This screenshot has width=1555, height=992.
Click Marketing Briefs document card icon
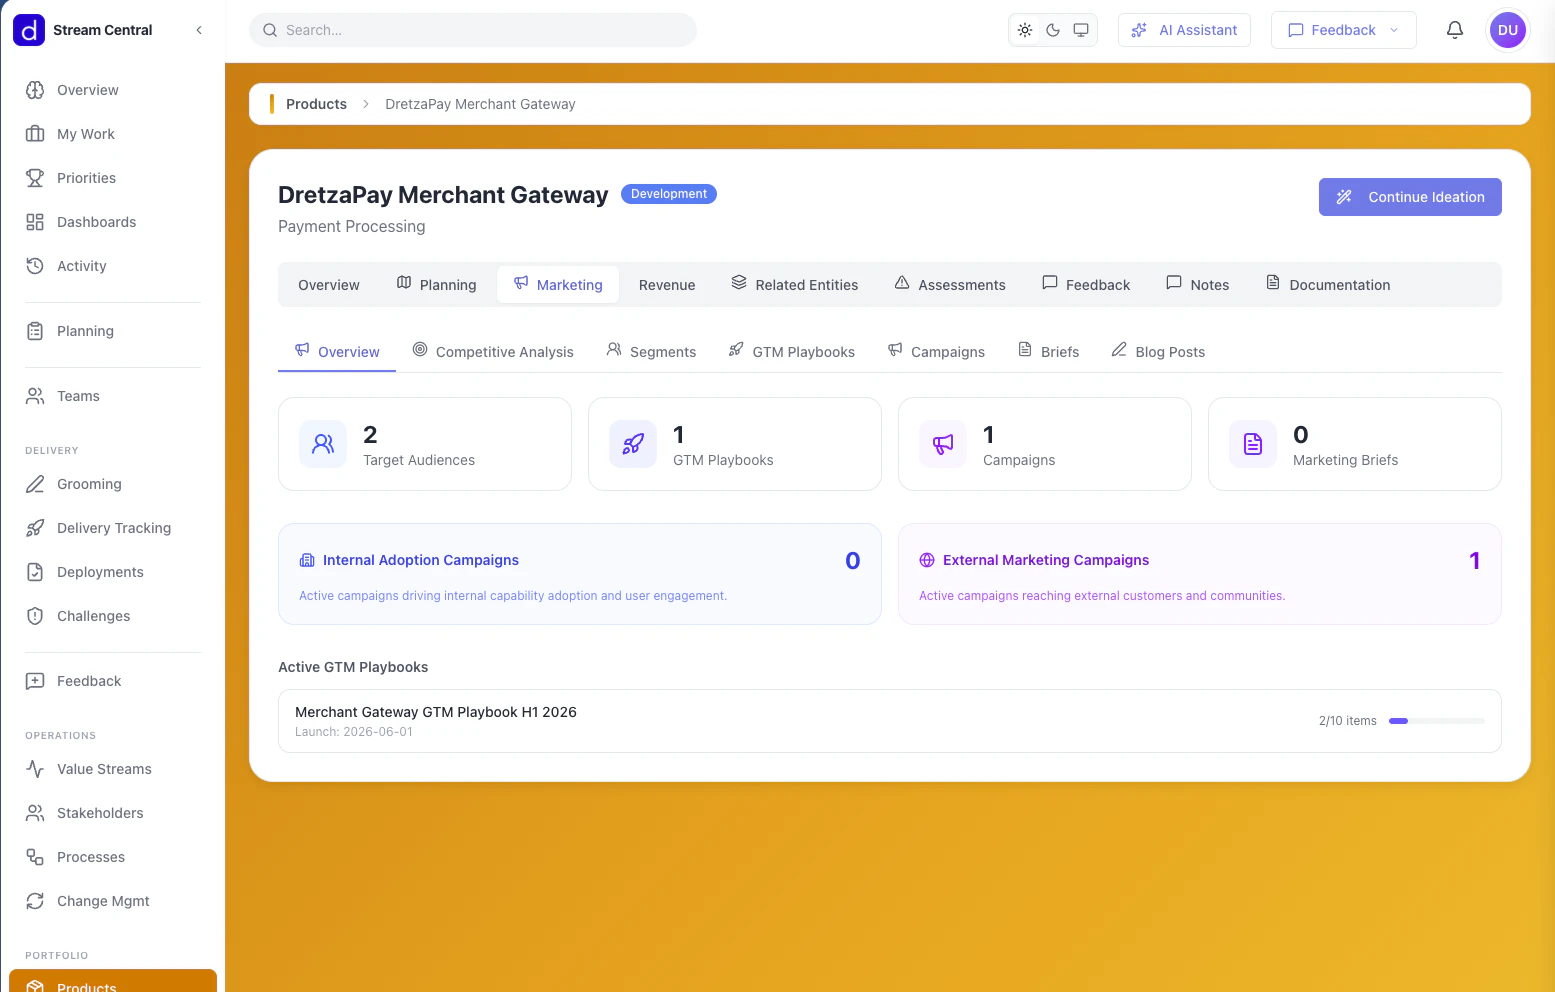pos(1253,444)
